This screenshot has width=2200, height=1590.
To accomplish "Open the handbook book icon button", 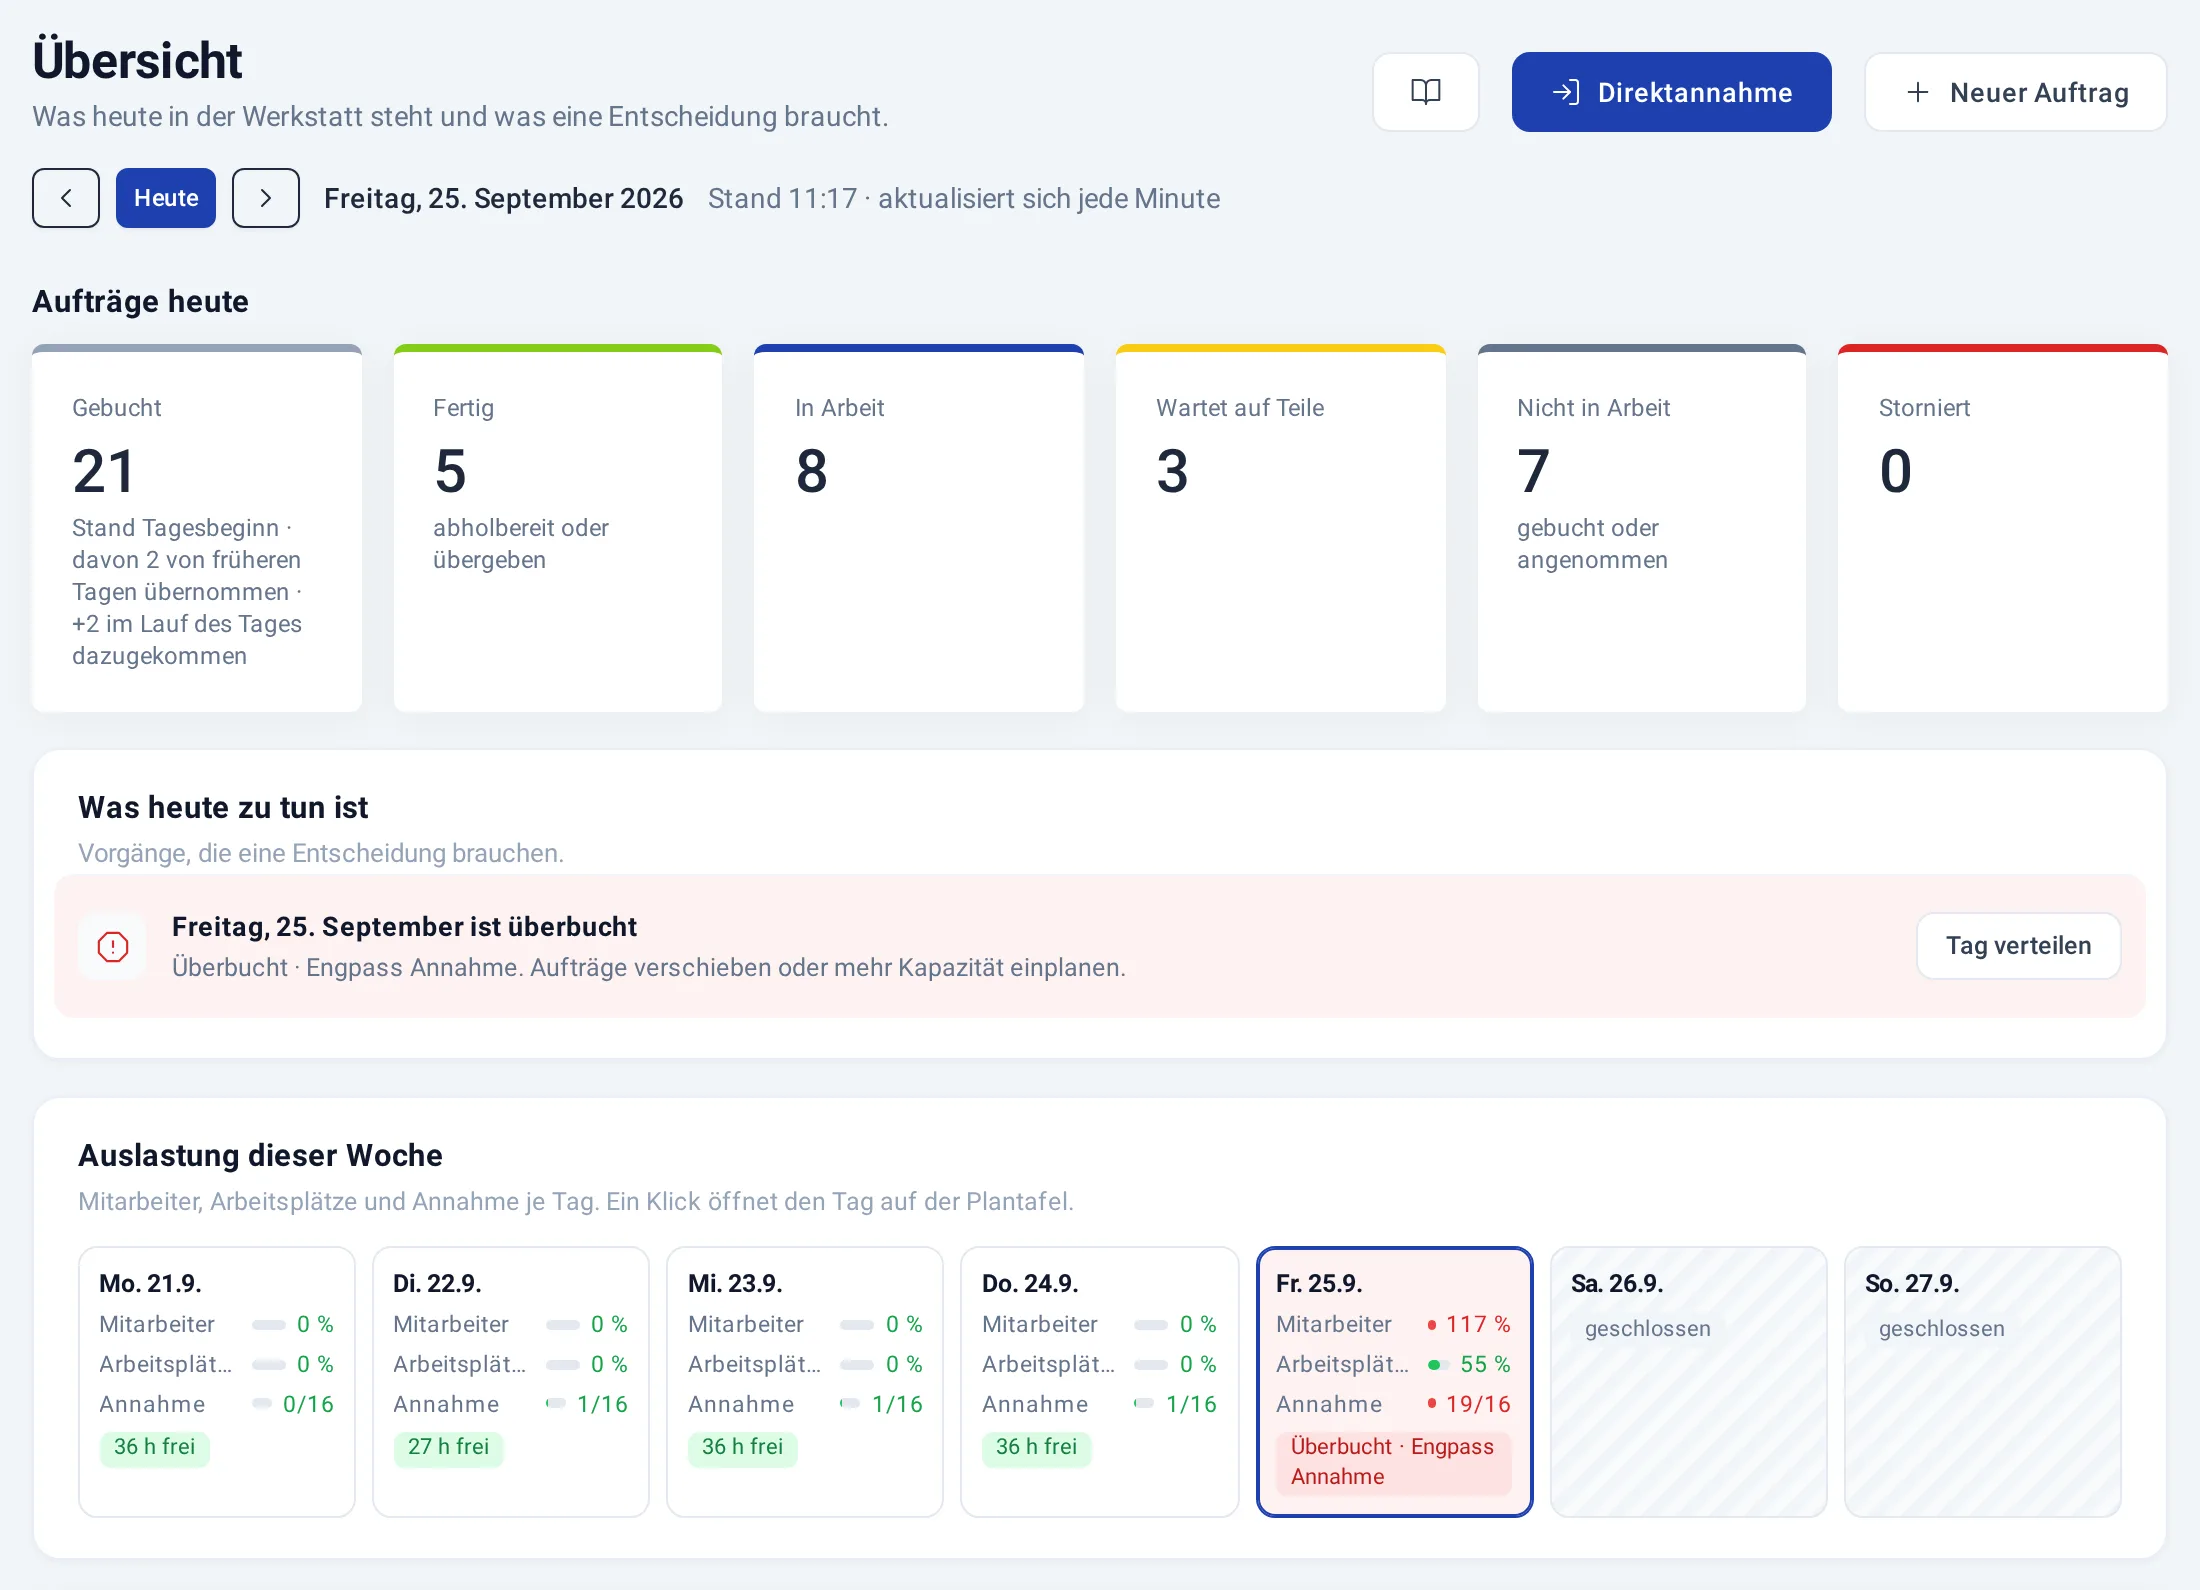I will coord(1425,92).
